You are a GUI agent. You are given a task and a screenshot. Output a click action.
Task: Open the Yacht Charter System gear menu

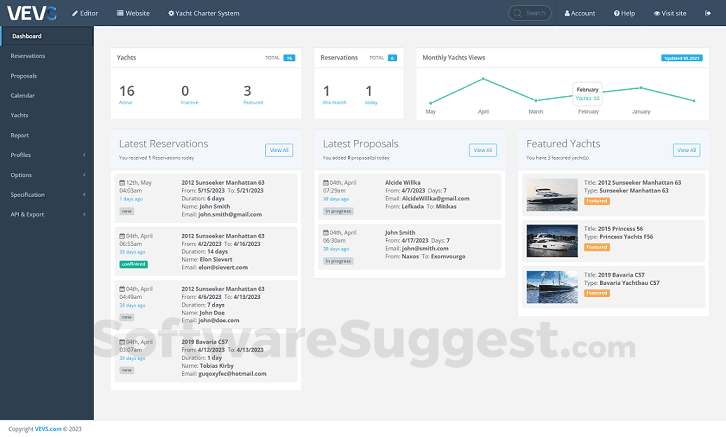pyautogui.click(x=204, y=13)
